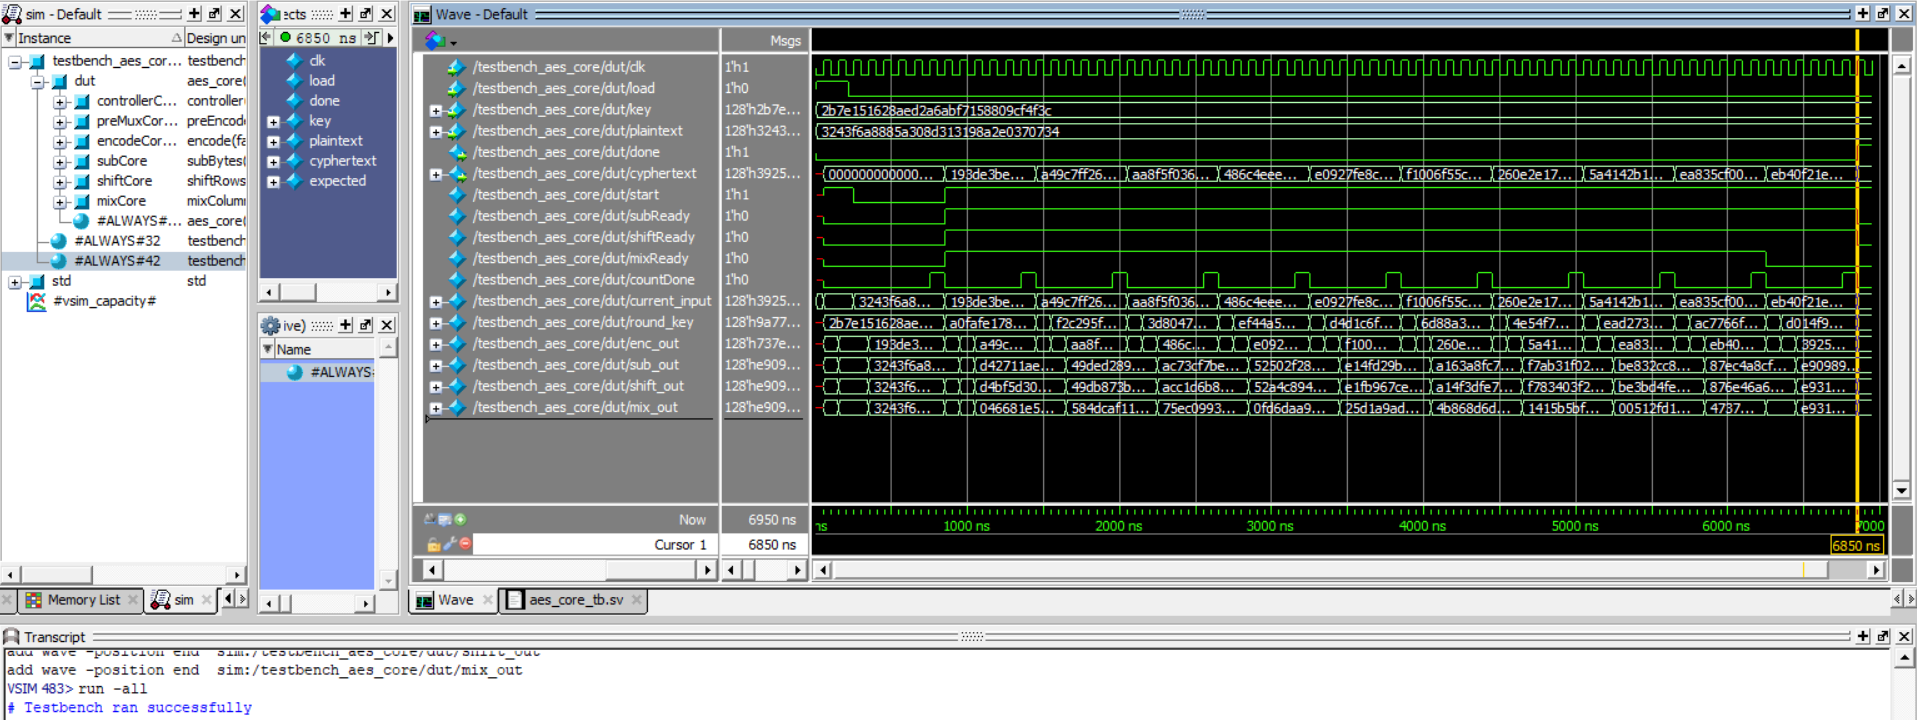Undock the Processes (Active) panel

pos(366,325)
